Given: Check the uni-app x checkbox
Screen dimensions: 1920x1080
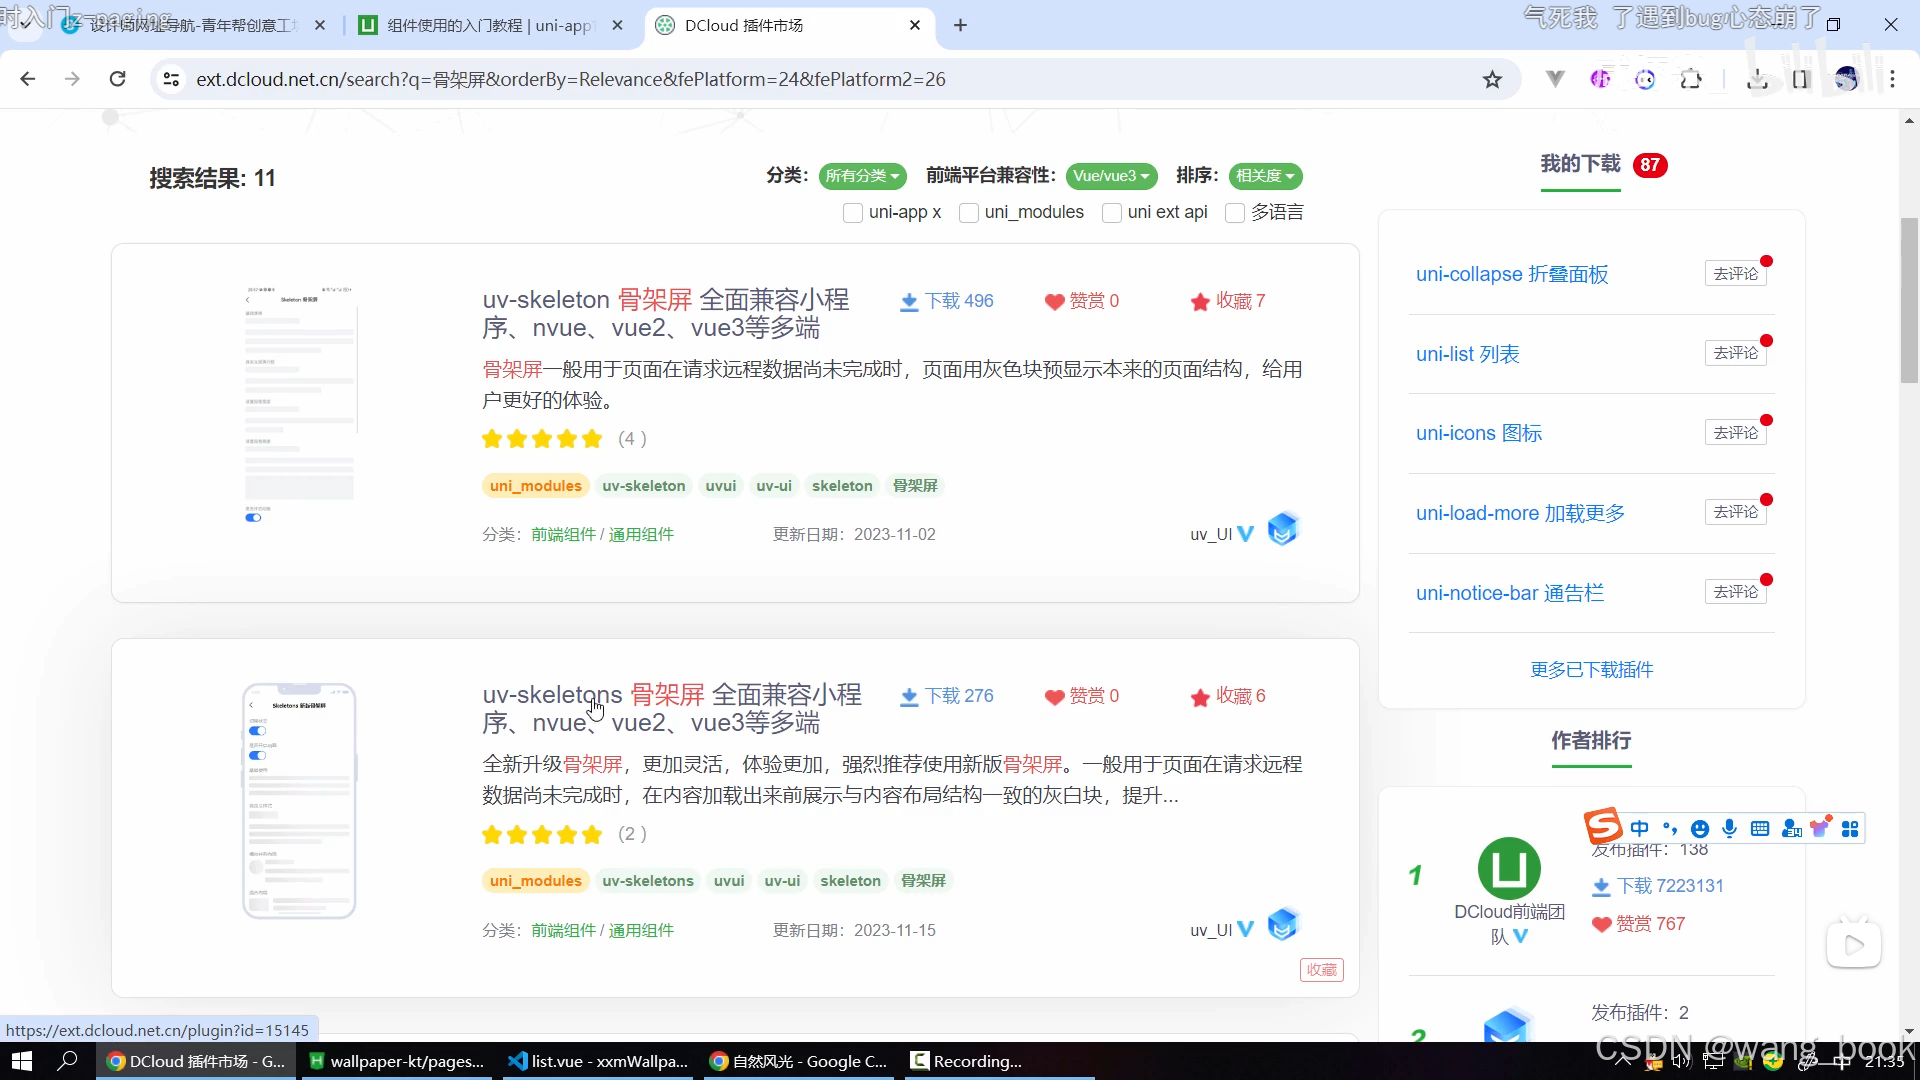Looking at the screenshot, I should [x=853, y=213].
